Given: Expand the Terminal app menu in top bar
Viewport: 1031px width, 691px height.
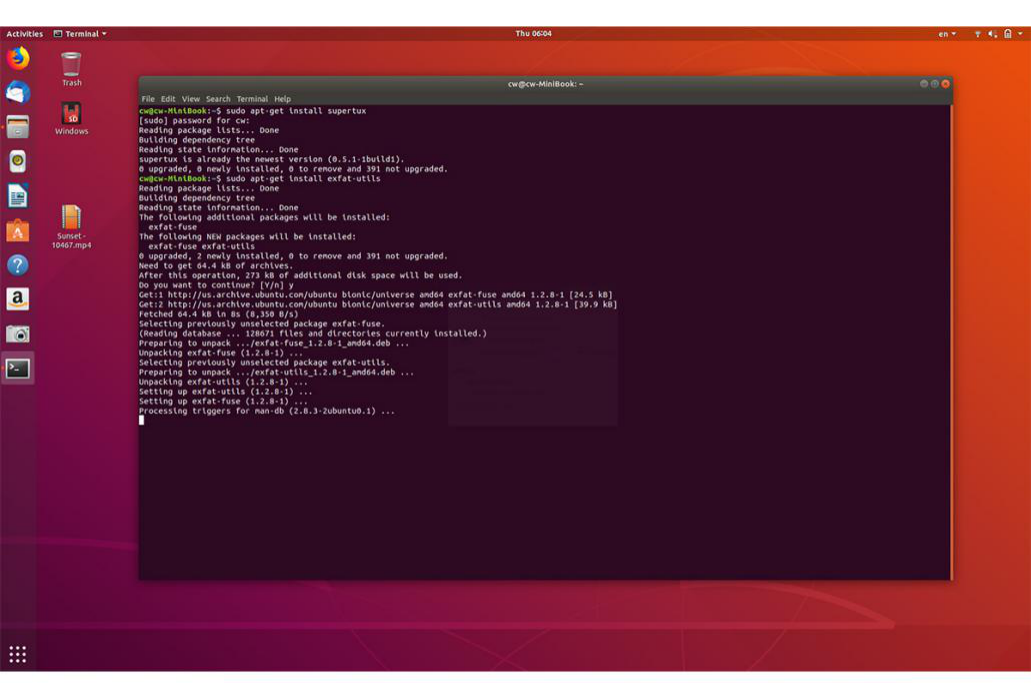Looking at the screenshot, I should coord(80,34).
